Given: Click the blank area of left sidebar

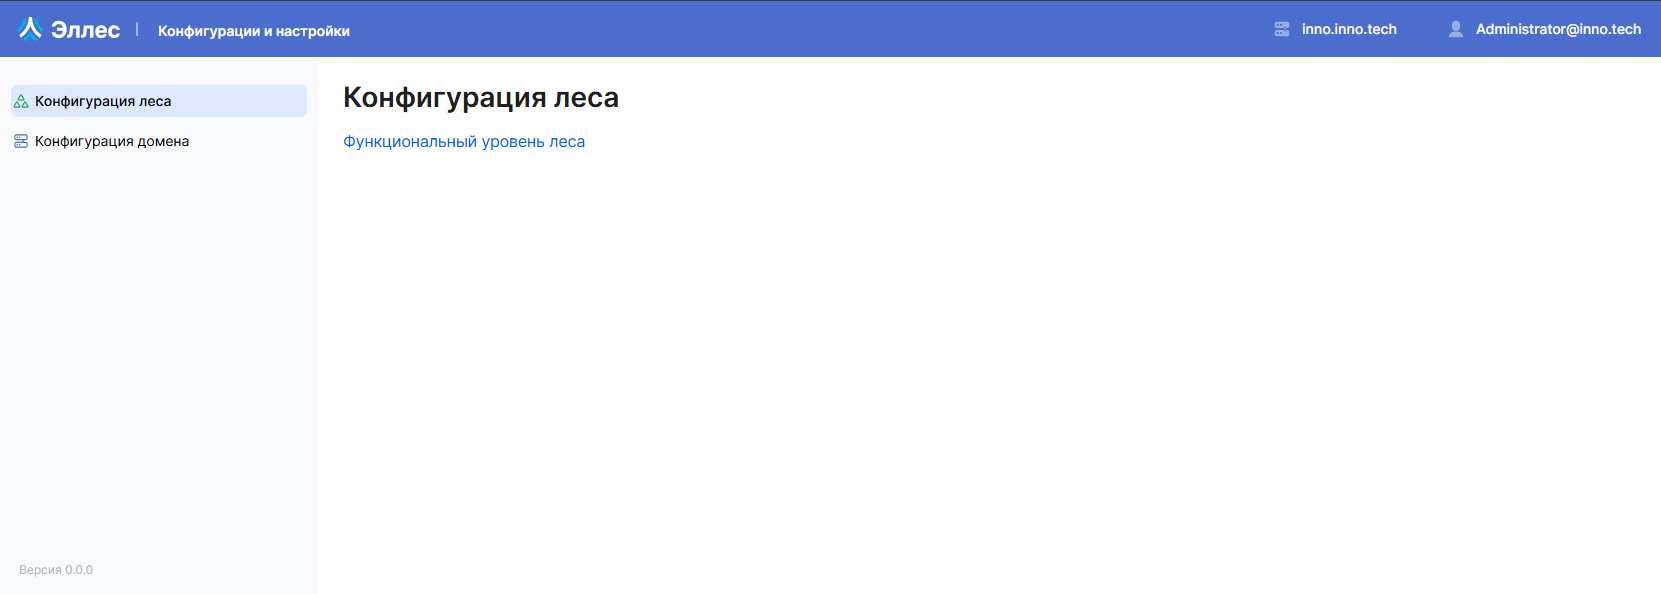Looking at the screenshot, I should [158, 350].
